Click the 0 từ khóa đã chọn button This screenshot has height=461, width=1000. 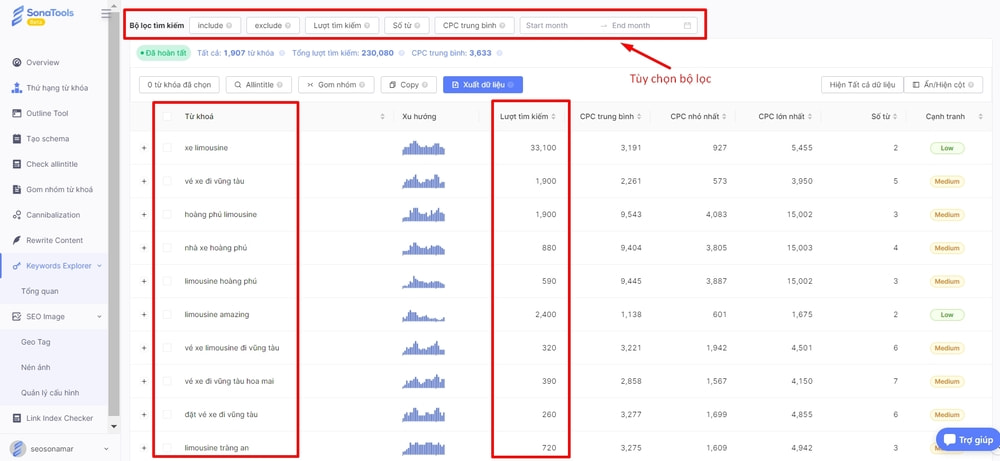[179, 85]
